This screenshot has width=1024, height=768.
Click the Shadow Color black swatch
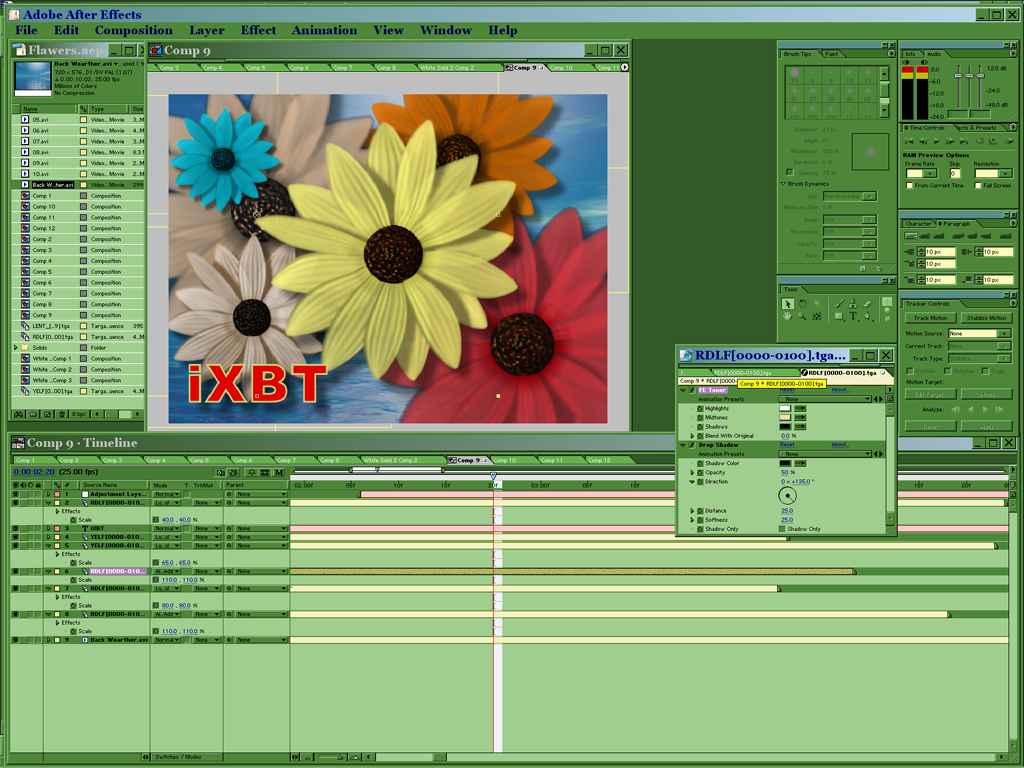[x=785, y=463]
